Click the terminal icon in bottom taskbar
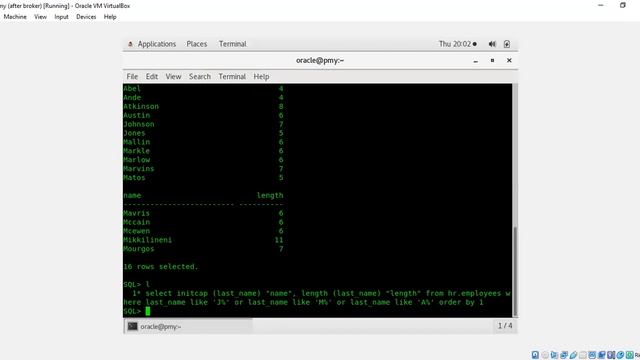Viewport: 640px width, 360px height. coord(133,327)
